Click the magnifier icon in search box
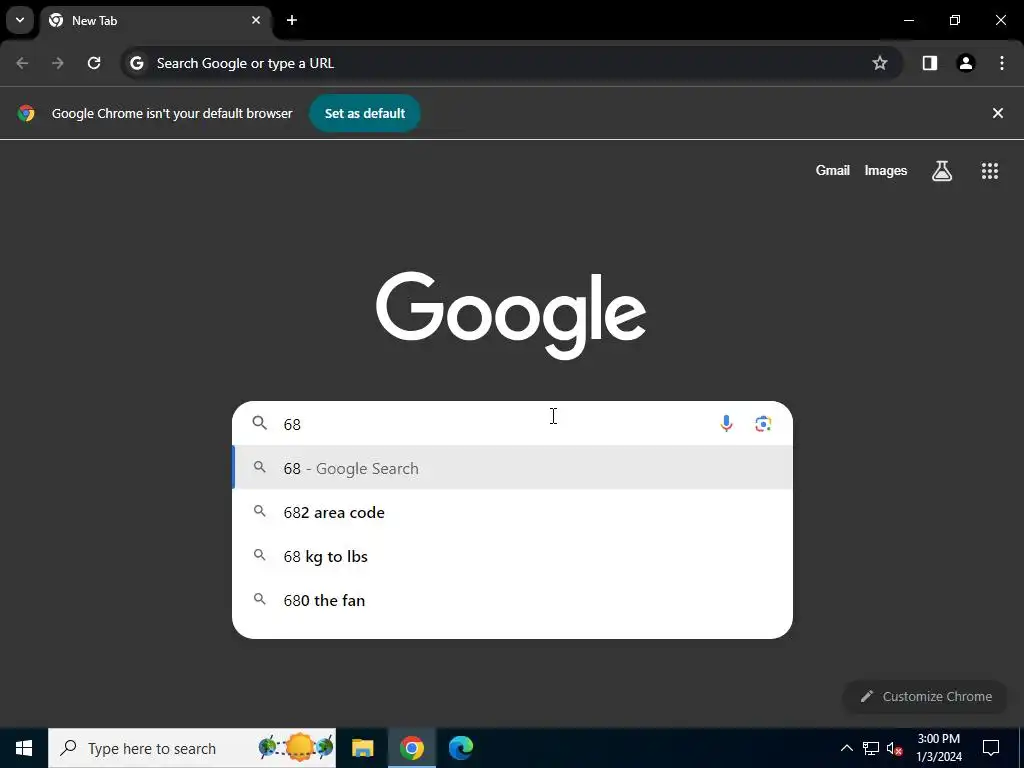Image resolution: width=1024 pixels, height=768 pixels. [x=259, y=423]
